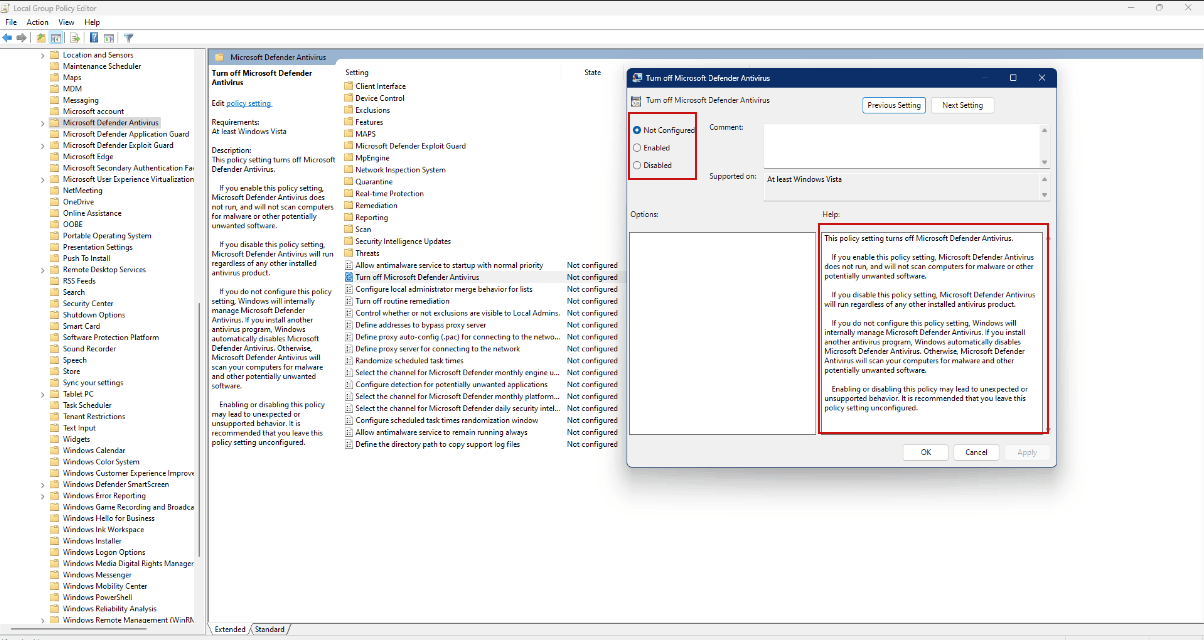Expand the Location and Sensors tree node

pos(43,55)
